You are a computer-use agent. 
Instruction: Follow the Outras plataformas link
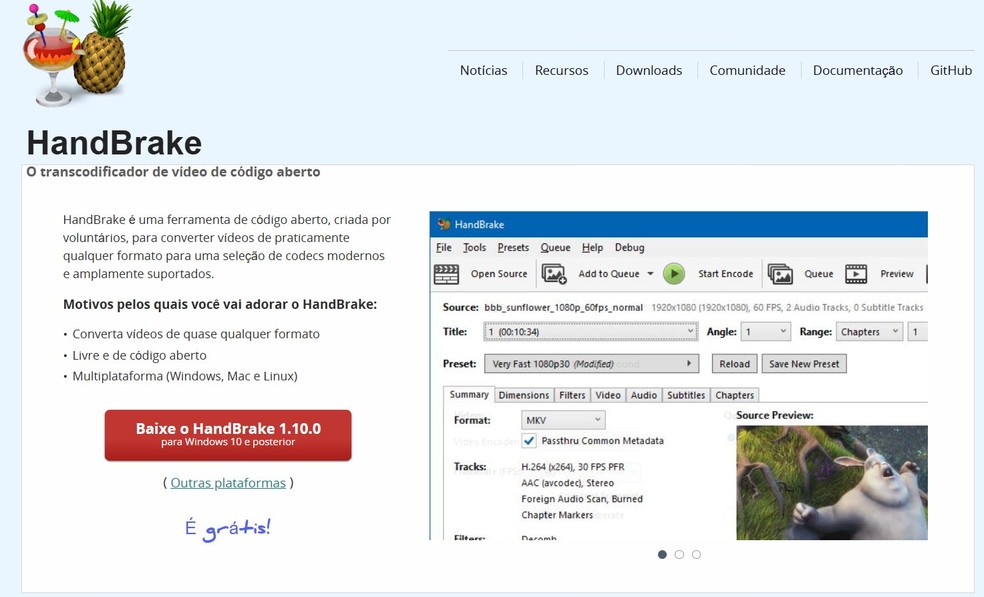tap(228, 483)
